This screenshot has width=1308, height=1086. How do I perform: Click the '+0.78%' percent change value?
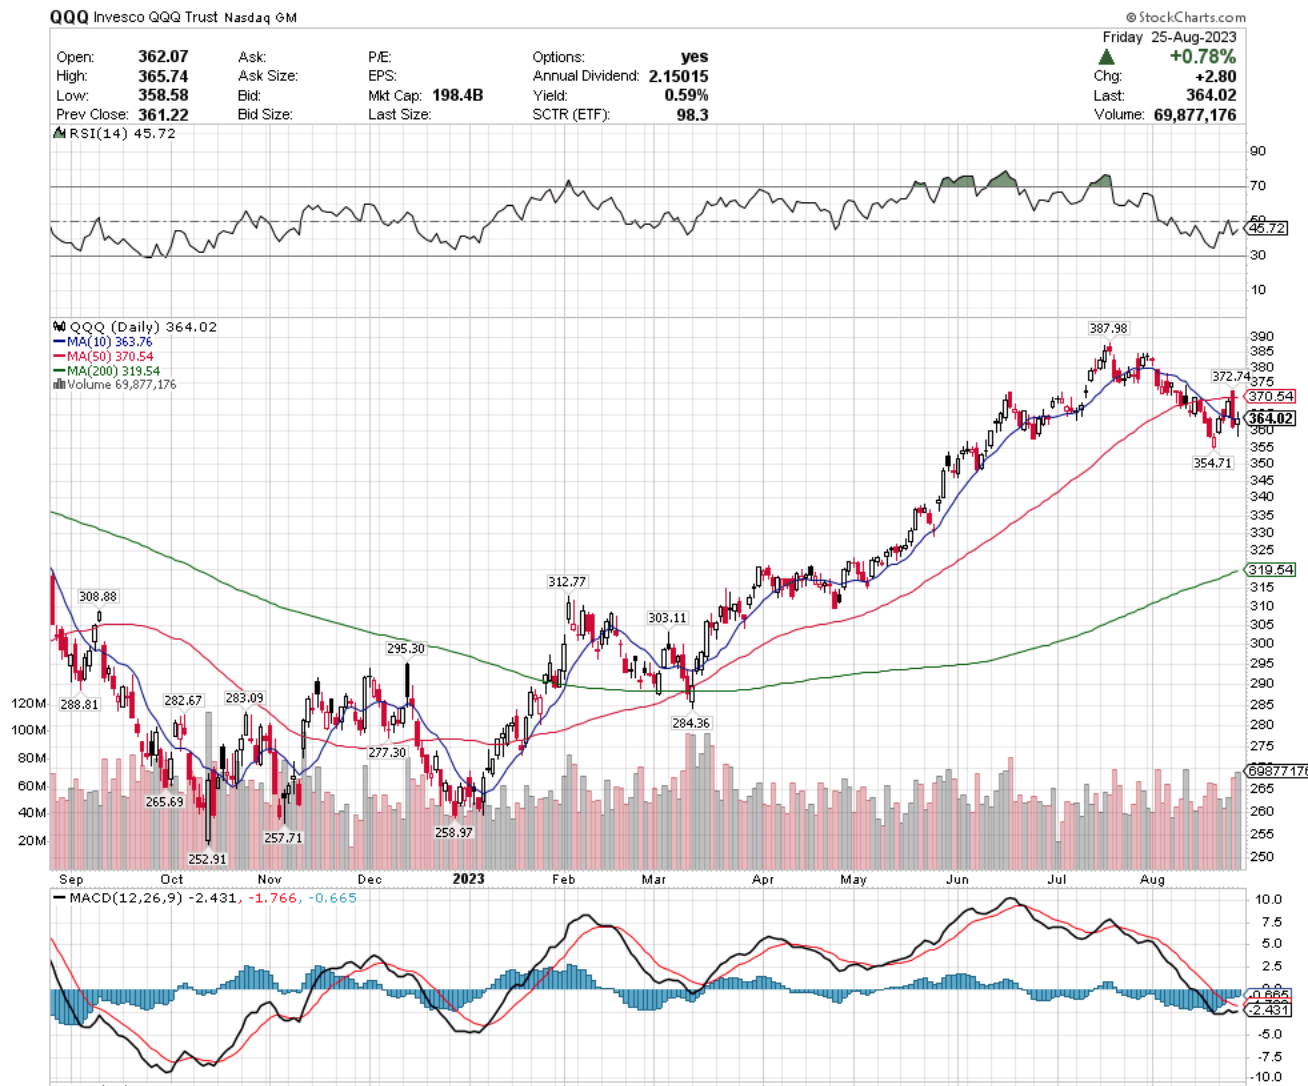tap(1203, 57)
